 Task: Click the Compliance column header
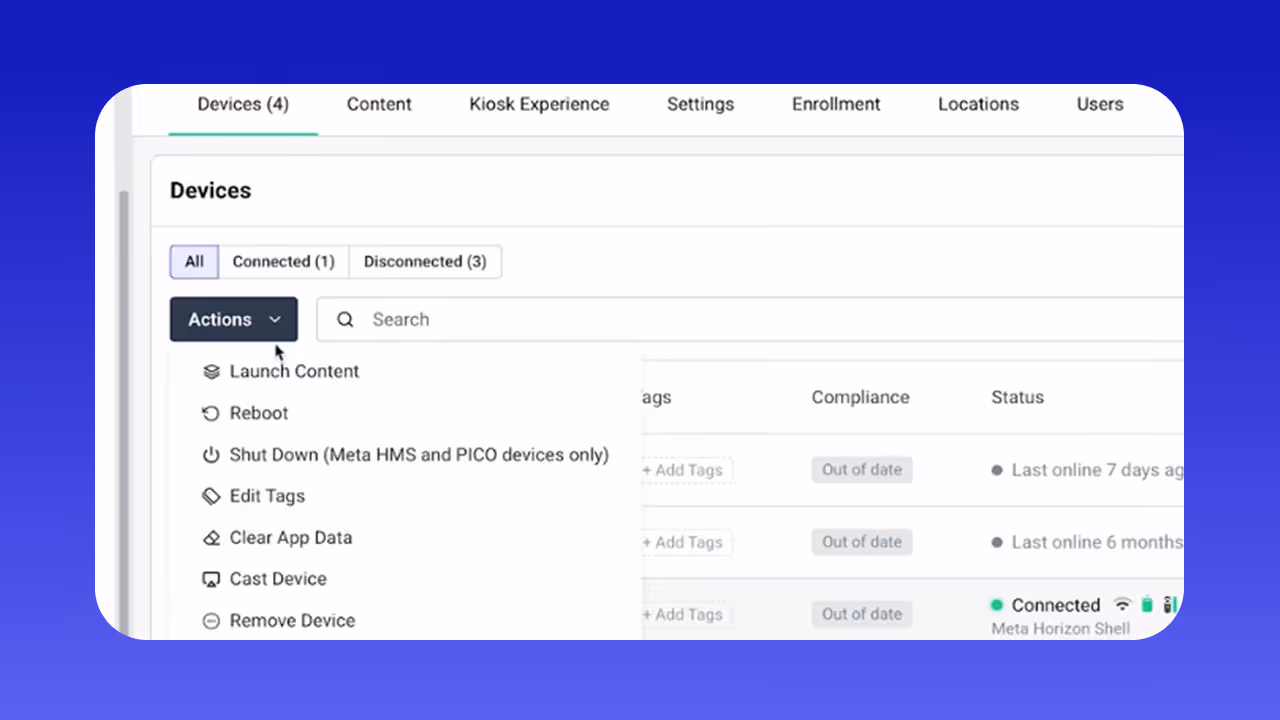[x=860, y=397]
